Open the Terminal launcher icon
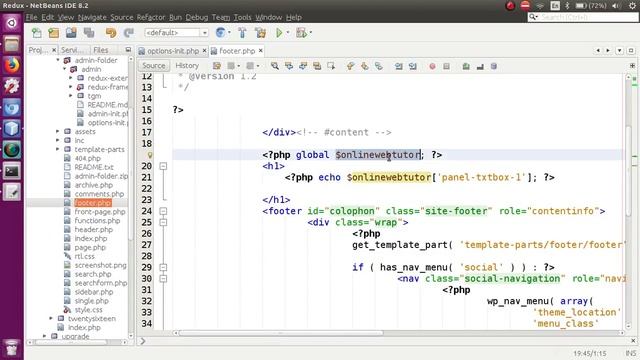 click(x=11, y=171)
